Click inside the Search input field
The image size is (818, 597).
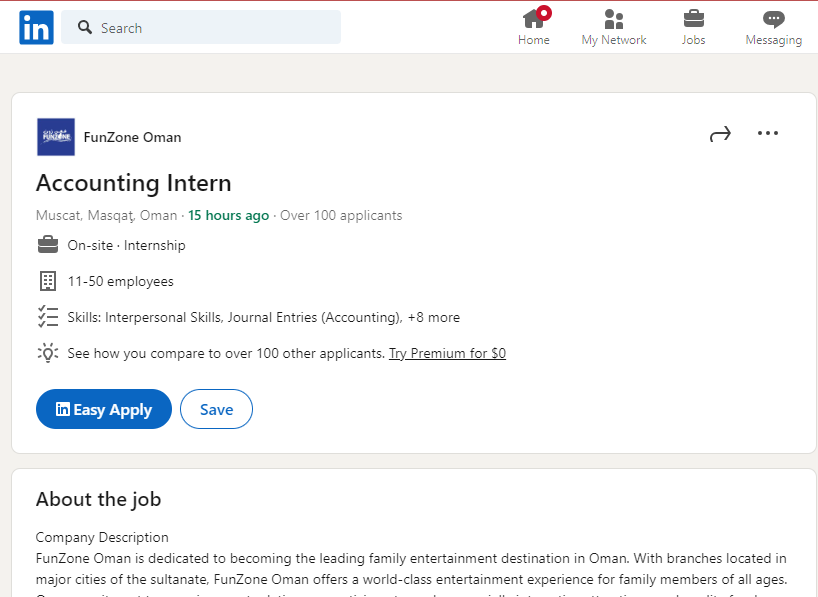[x=201, y=27]
